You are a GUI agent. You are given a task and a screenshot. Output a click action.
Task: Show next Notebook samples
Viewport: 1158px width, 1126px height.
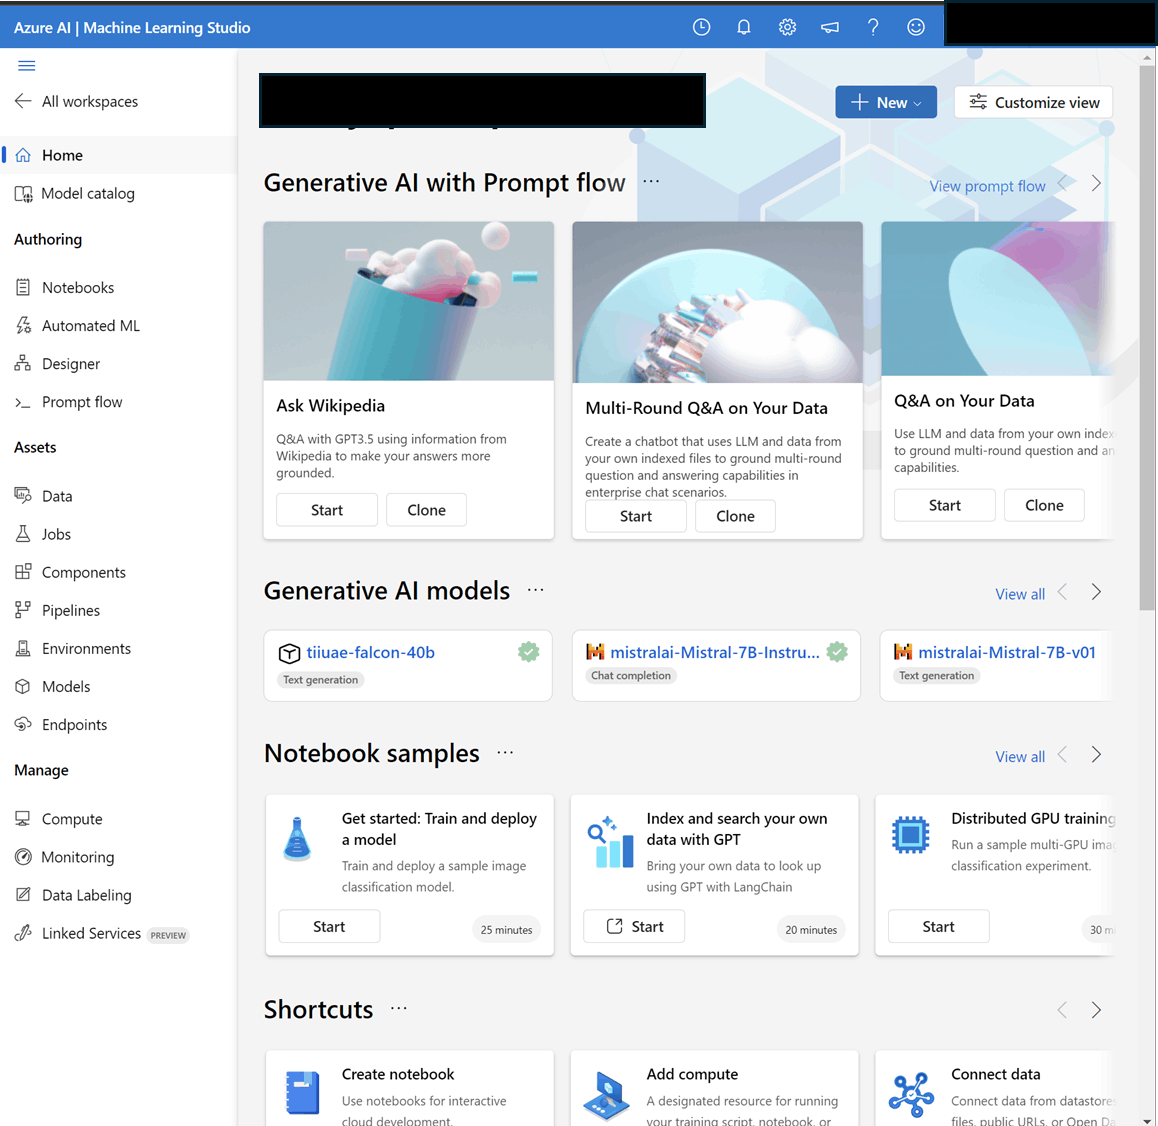coord(1096,755)
